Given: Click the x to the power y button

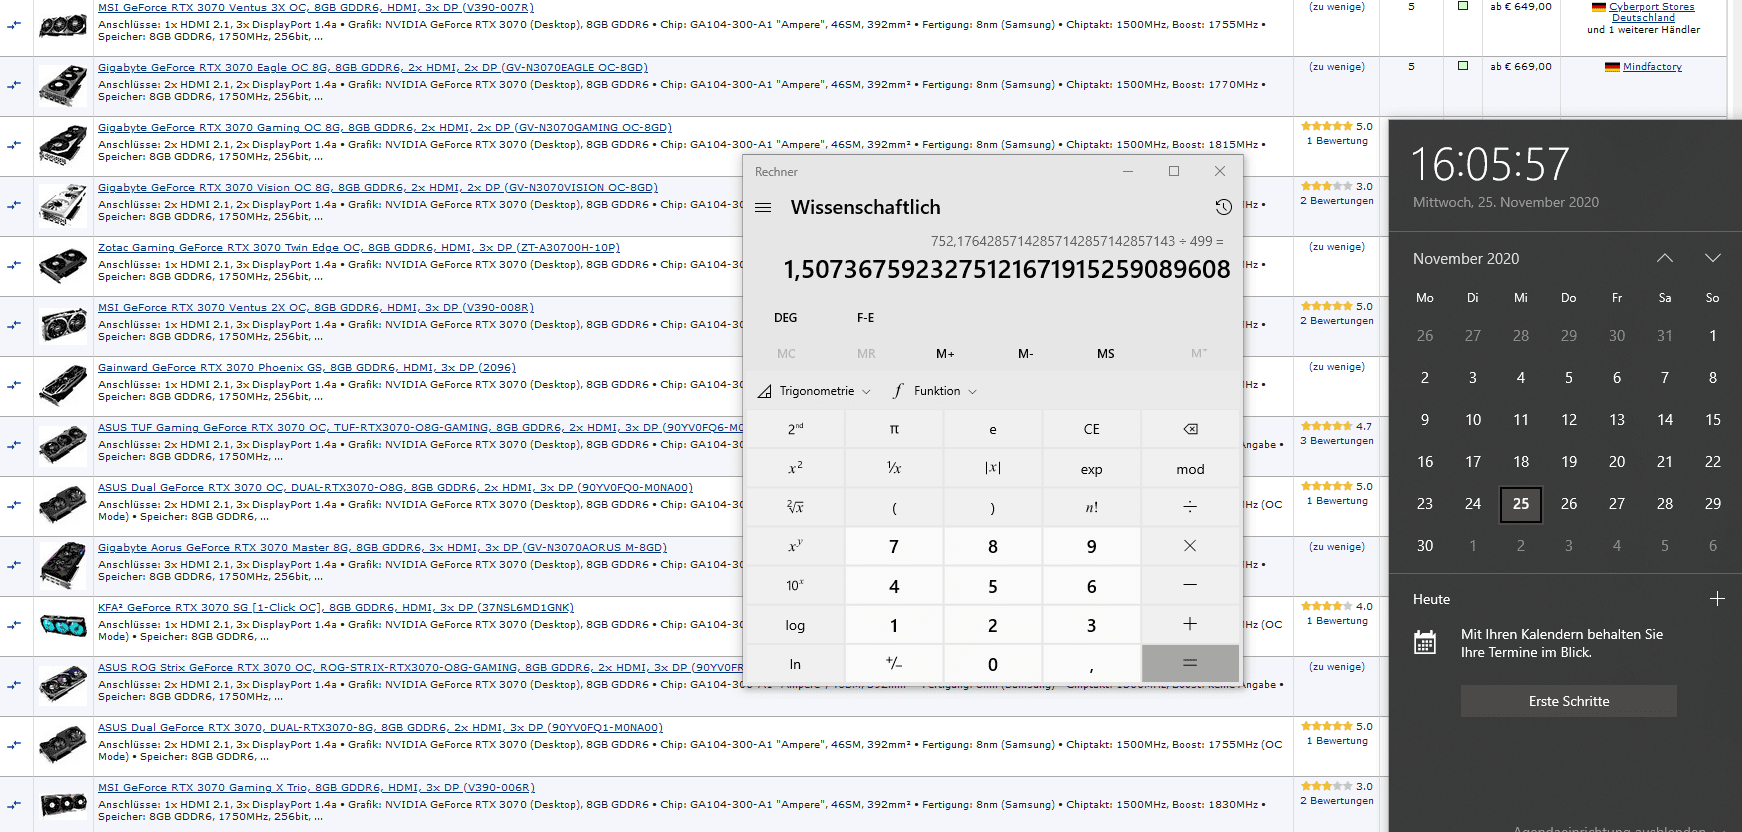Looking at the screenshot, I should click(795, 546).
